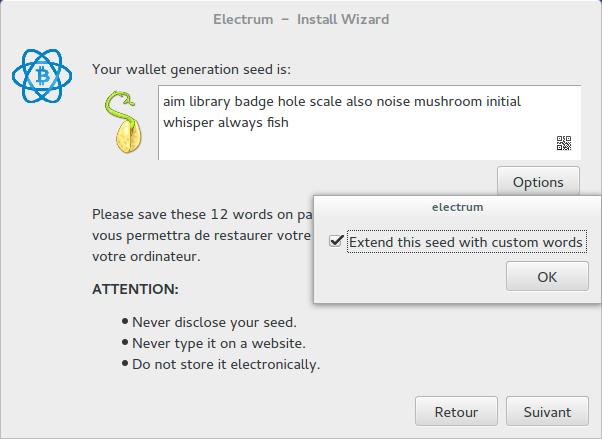602x439 pixels.
Task: Click the 'Extend this seed with custom words' label
Action: click(466, 242)
